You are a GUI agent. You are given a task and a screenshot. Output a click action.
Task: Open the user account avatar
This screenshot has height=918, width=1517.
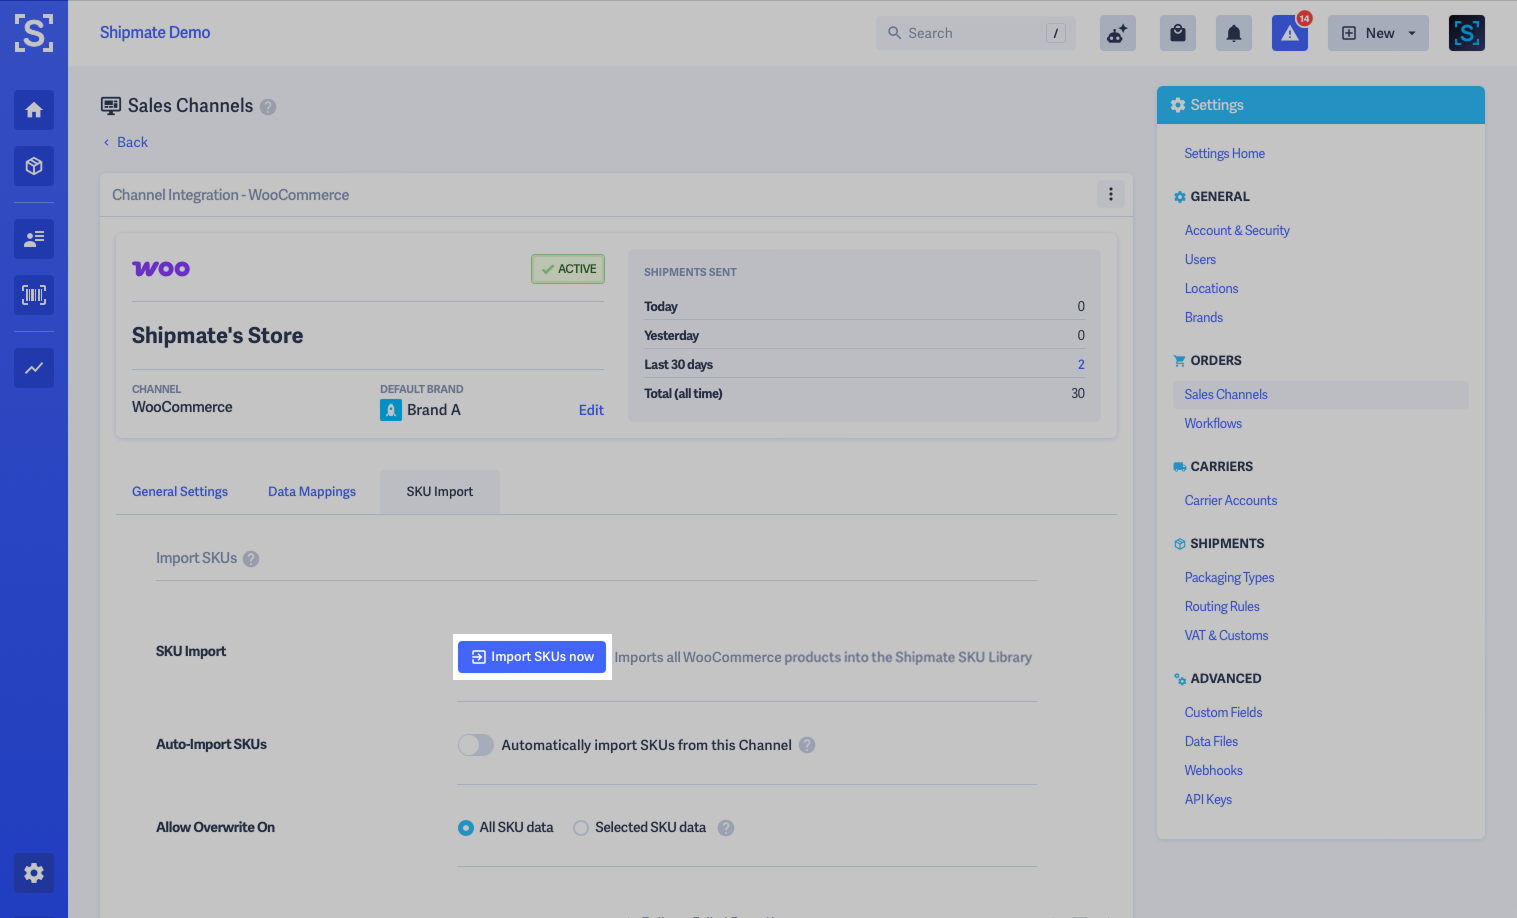(x=1467, y=33)
